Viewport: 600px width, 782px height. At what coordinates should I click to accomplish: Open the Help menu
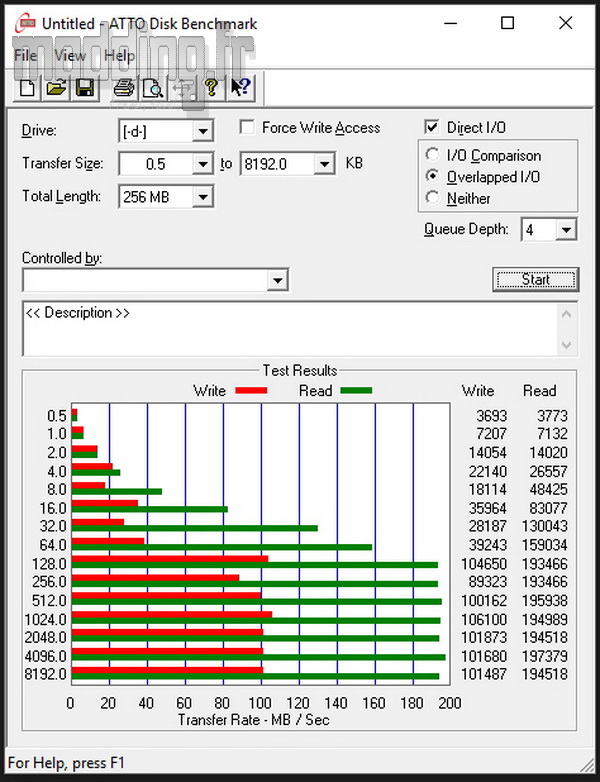[x=119, y=55]
